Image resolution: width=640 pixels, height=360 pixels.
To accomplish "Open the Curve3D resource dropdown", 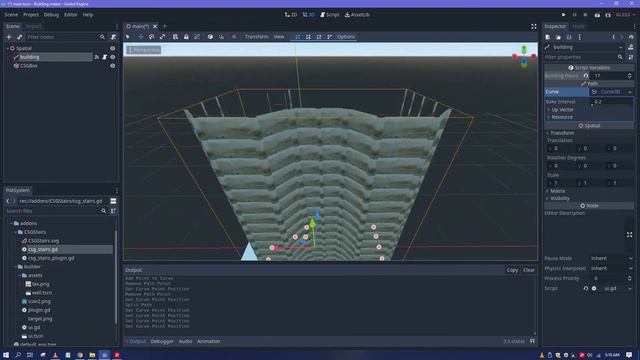I will click(630, 92).
